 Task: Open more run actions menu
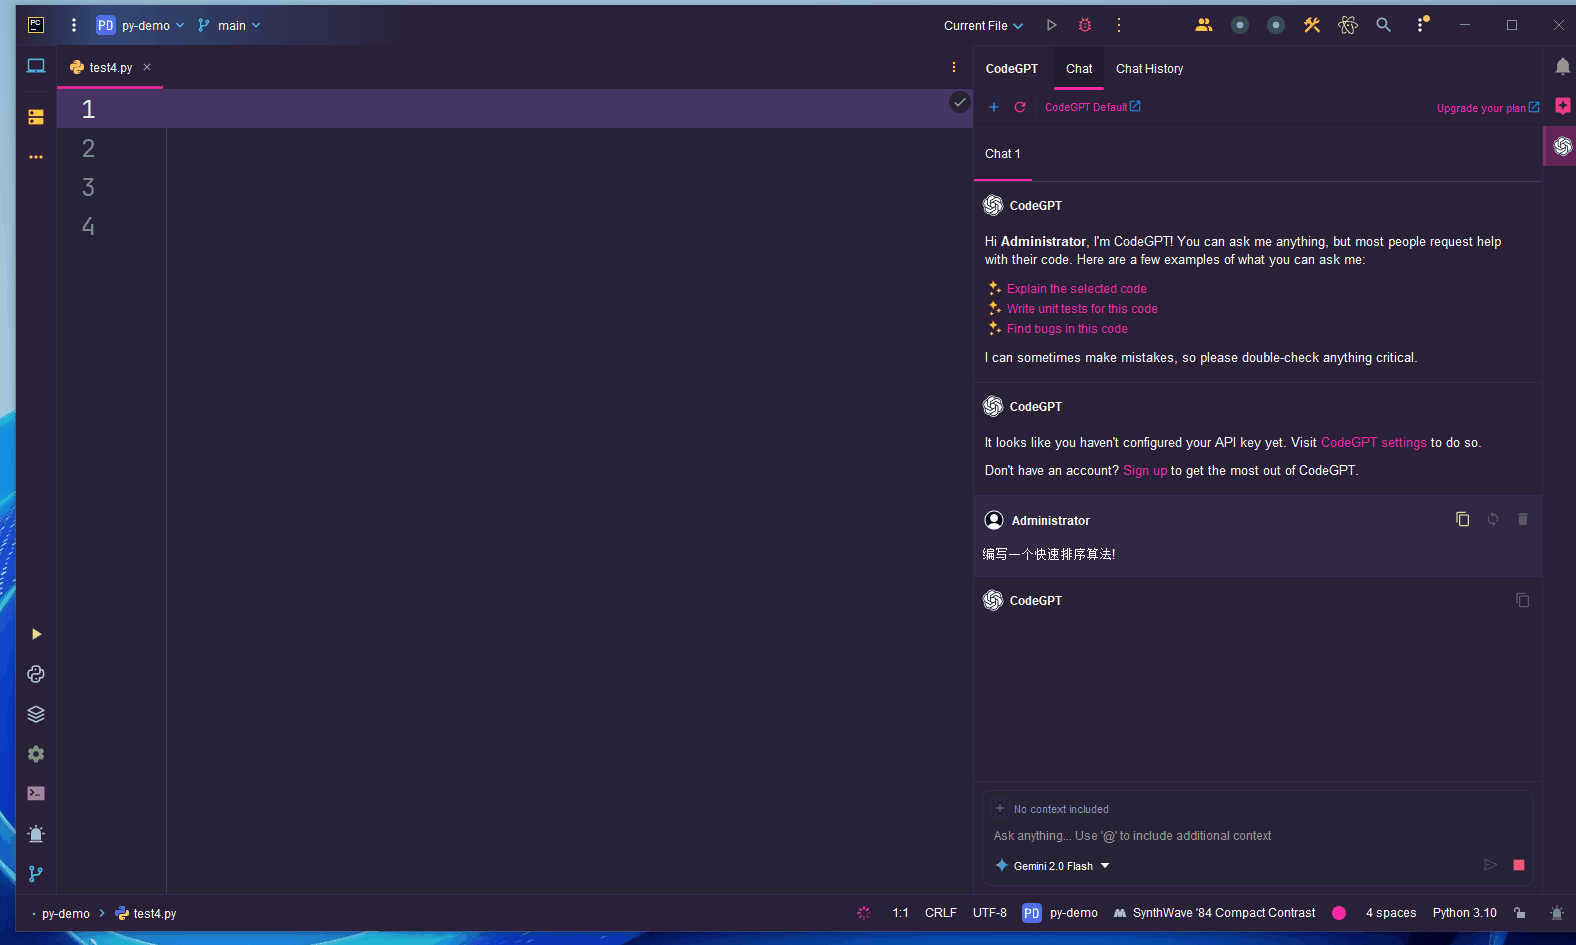1119,25
